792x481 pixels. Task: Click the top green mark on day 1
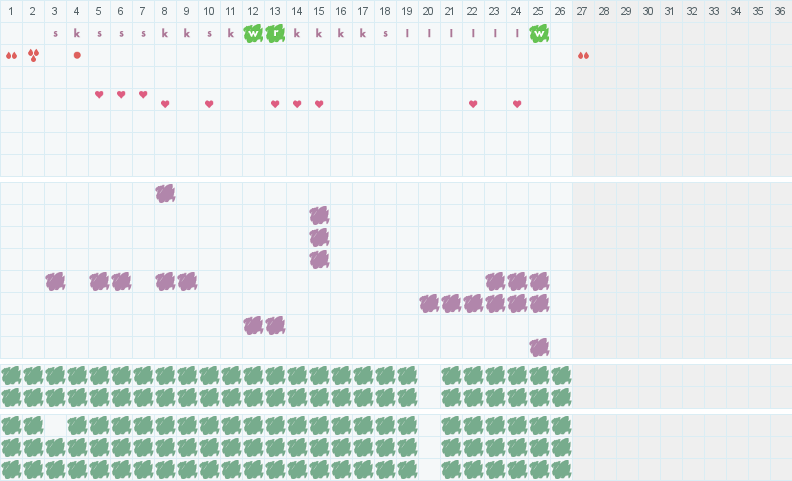coord(11,376)
